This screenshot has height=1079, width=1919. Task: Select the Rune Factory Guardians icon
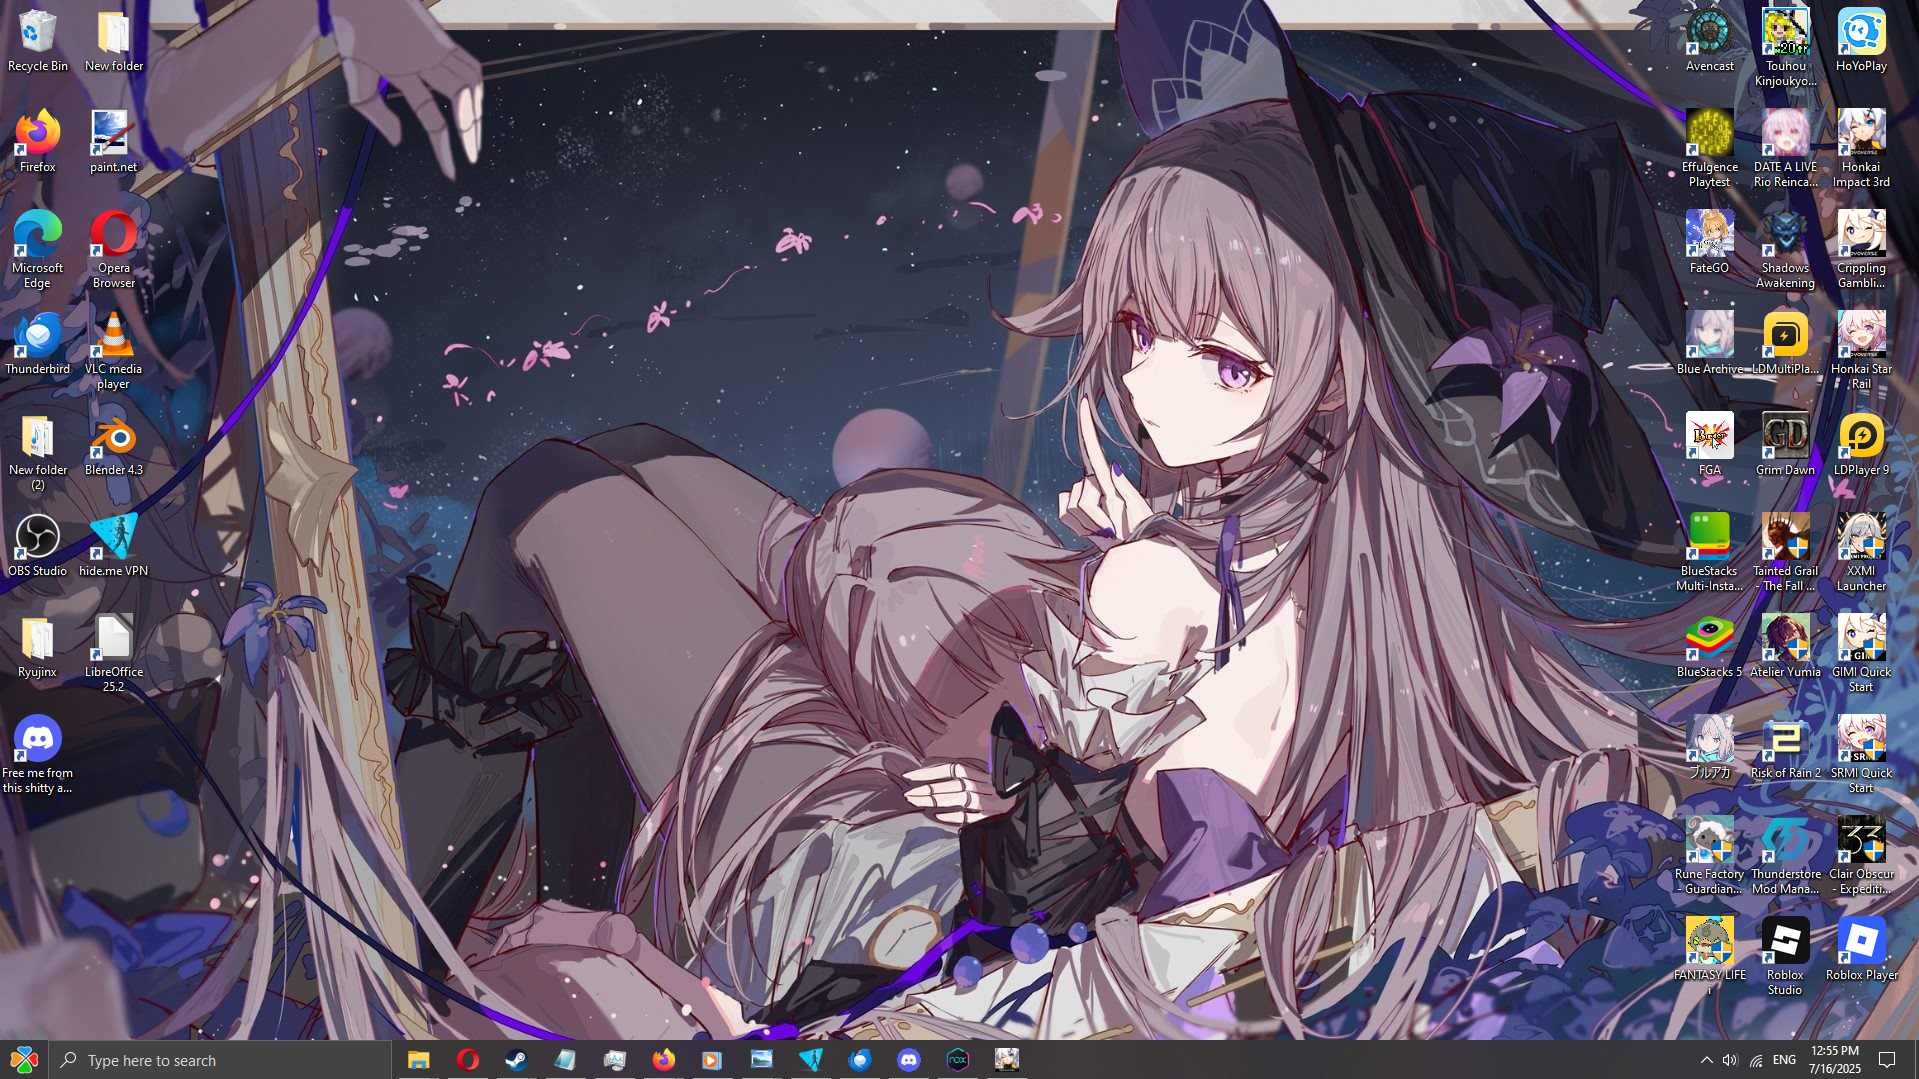tap(1709, 856)
